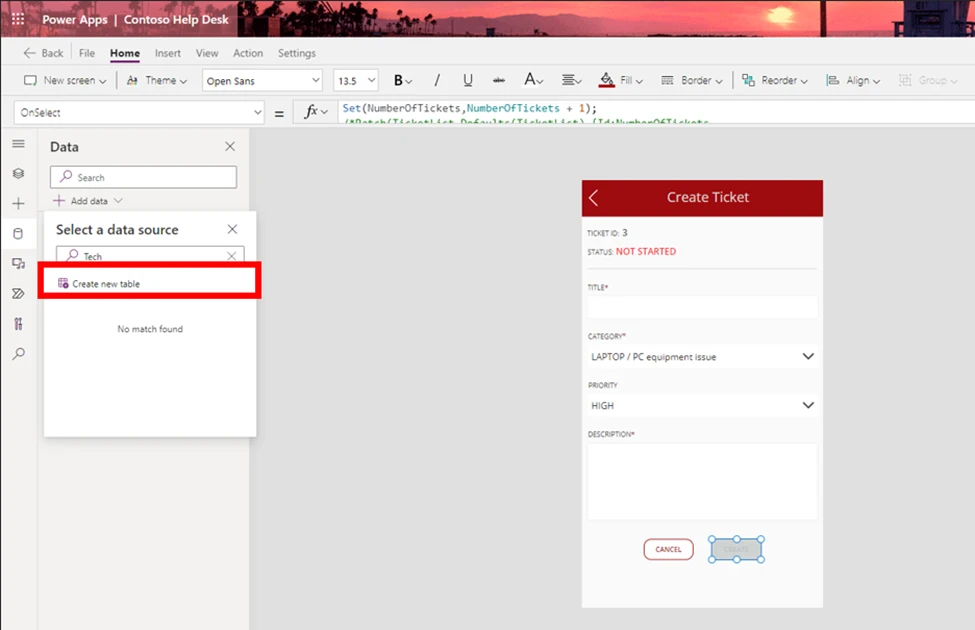The width and height of the screenshot is (975, 630).
Task: Open the Power Automate panel icon
Action: [17, 293]
